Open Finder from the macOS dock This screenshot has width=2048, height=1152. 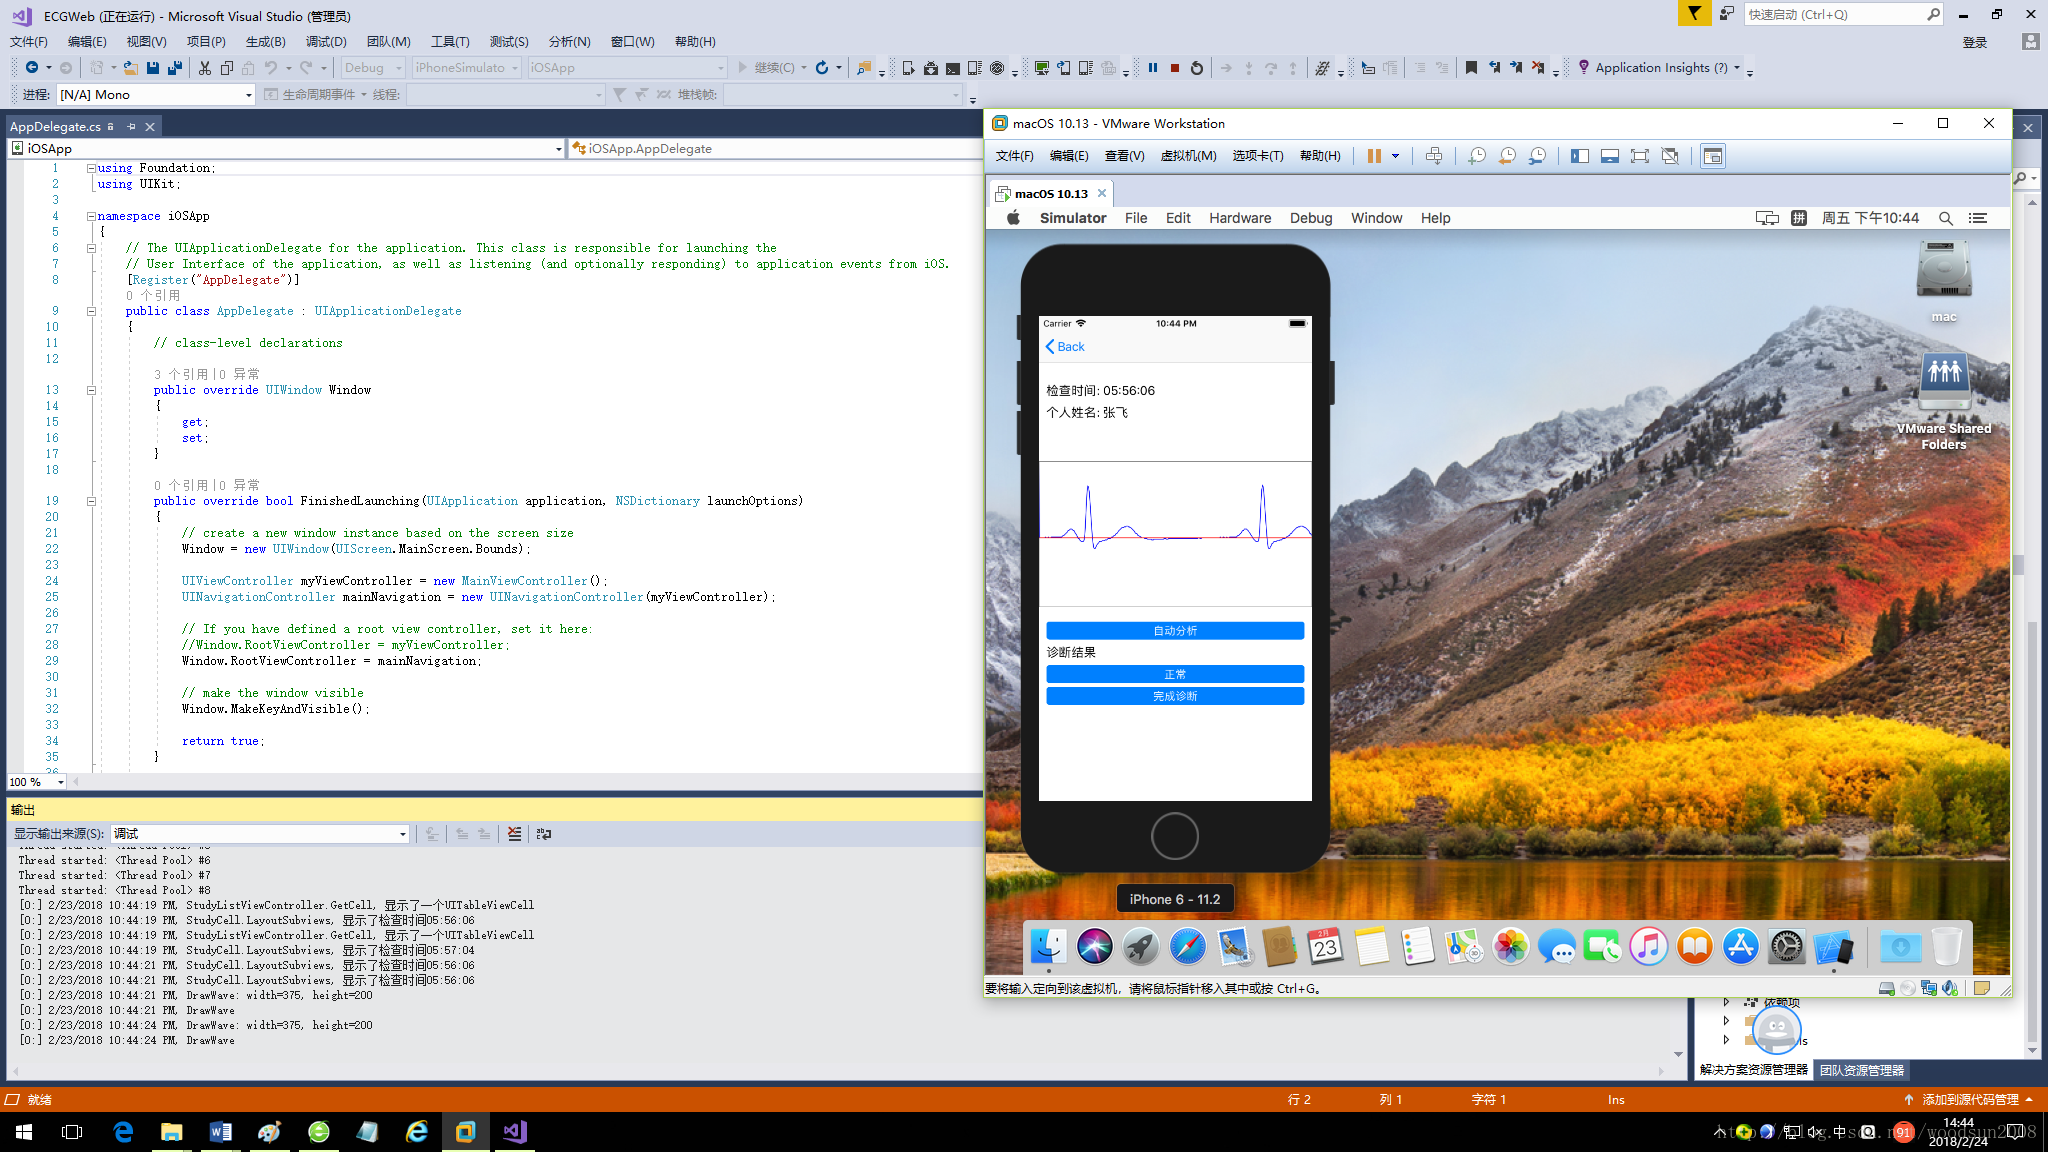click(1048, 946)
